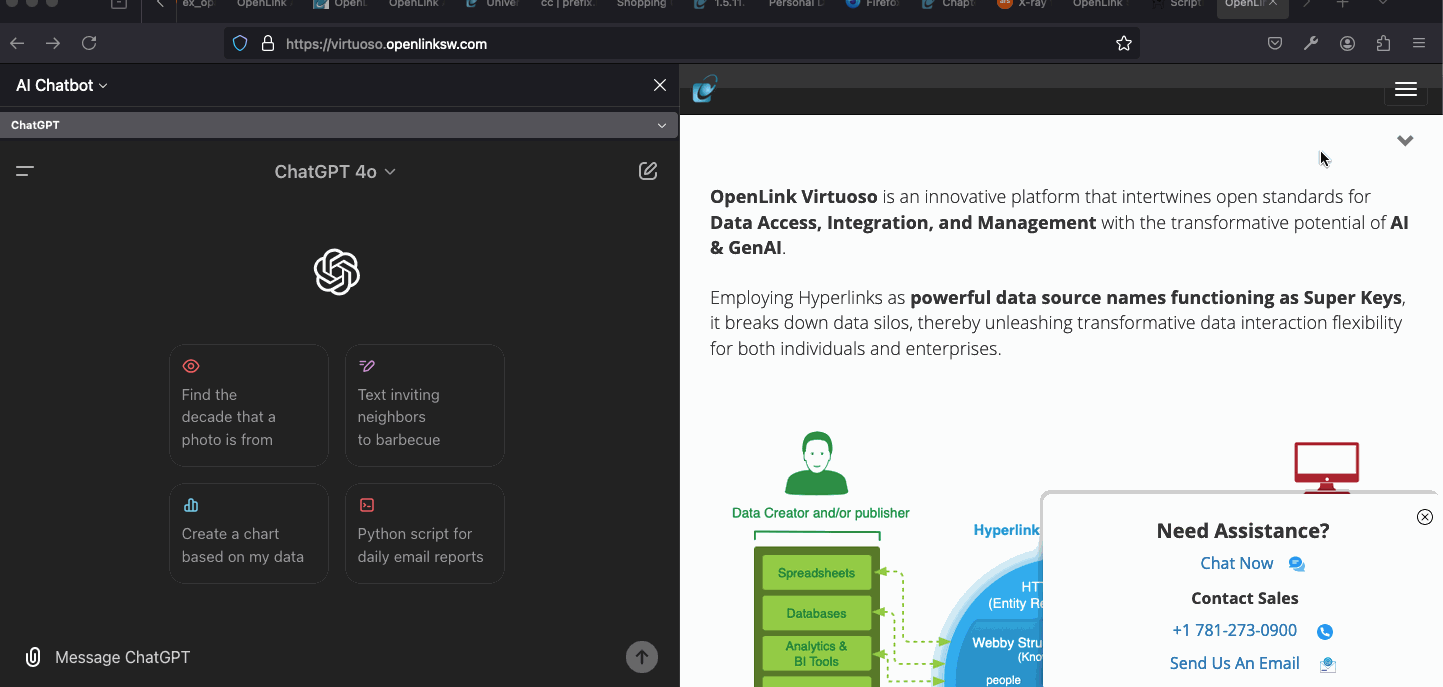Open the extensions puzzle icon
The width and height of the screenshot is (1443, 687).
[1384, 43]
